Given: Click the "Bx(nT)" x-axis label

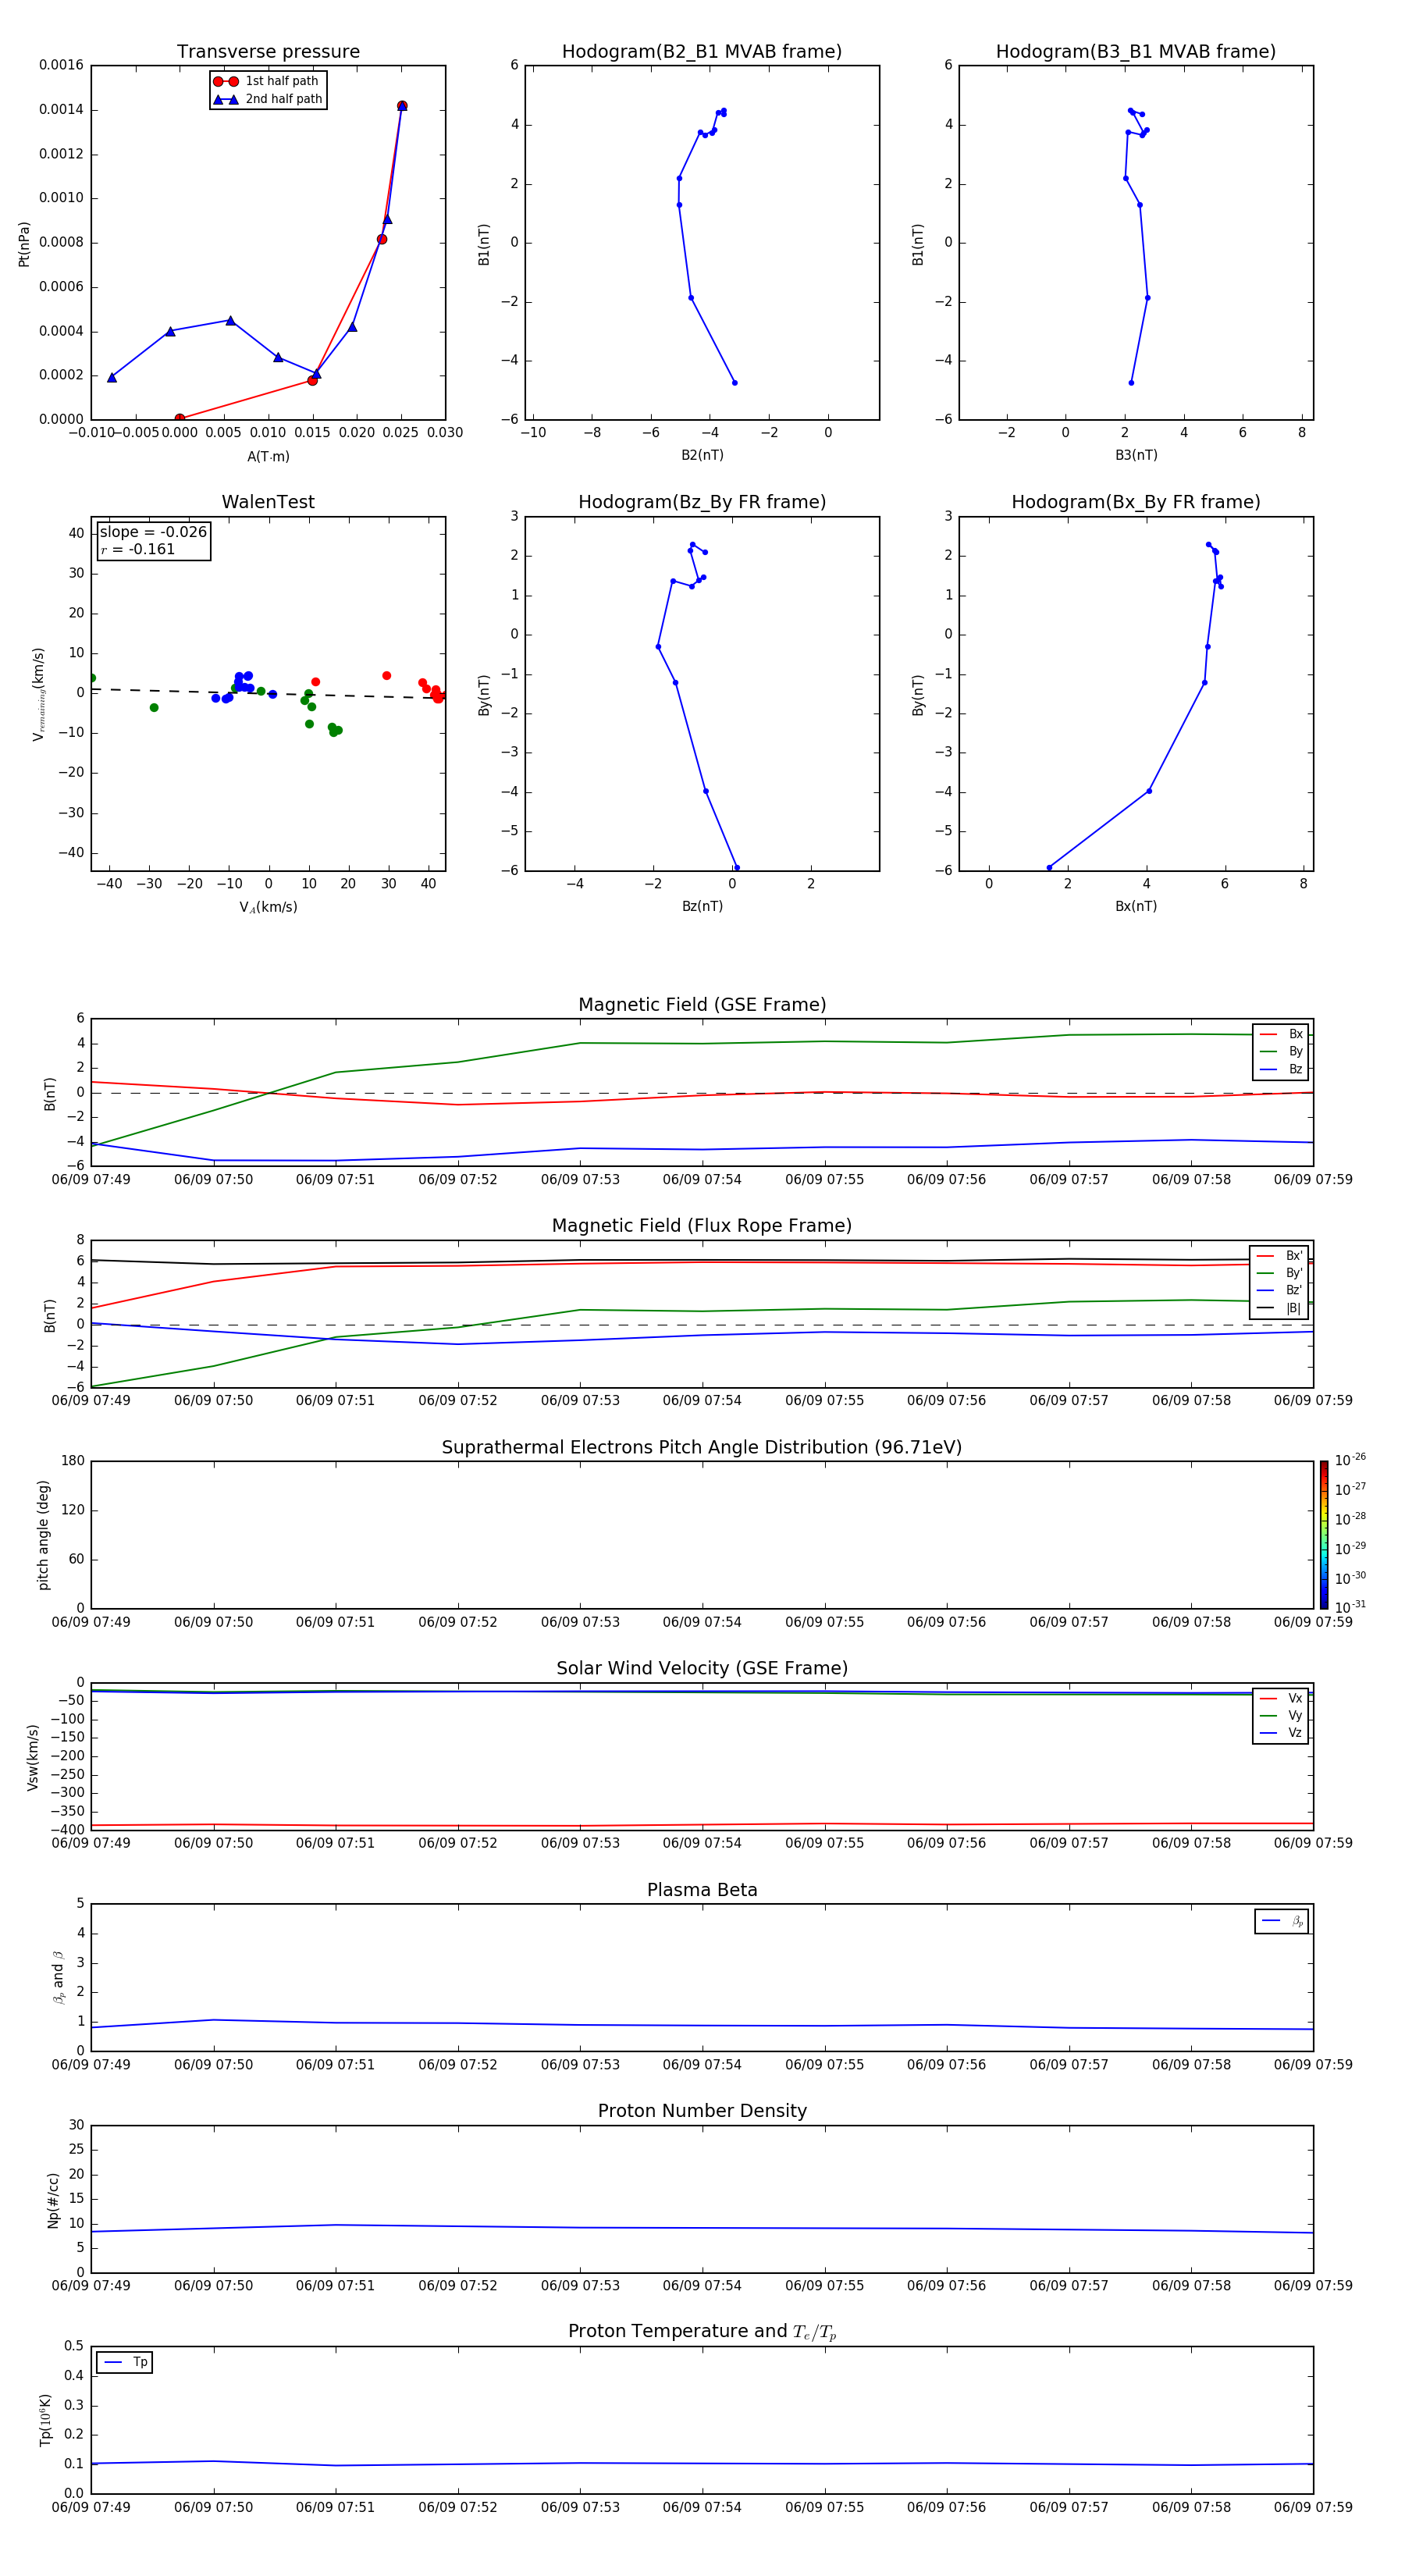Looking at the screenshot, I should point(1136,906).
